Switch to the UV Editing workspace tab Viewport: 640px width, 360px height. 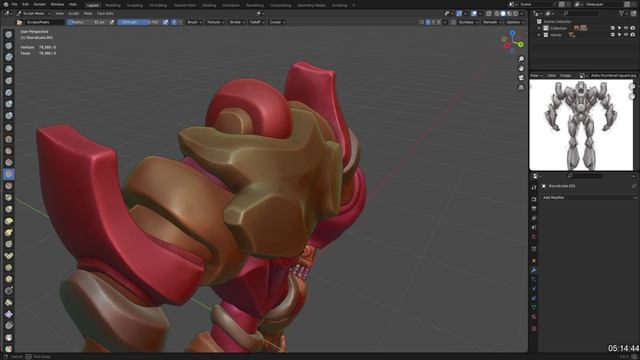pyautogui.click(x=158, y=5)
